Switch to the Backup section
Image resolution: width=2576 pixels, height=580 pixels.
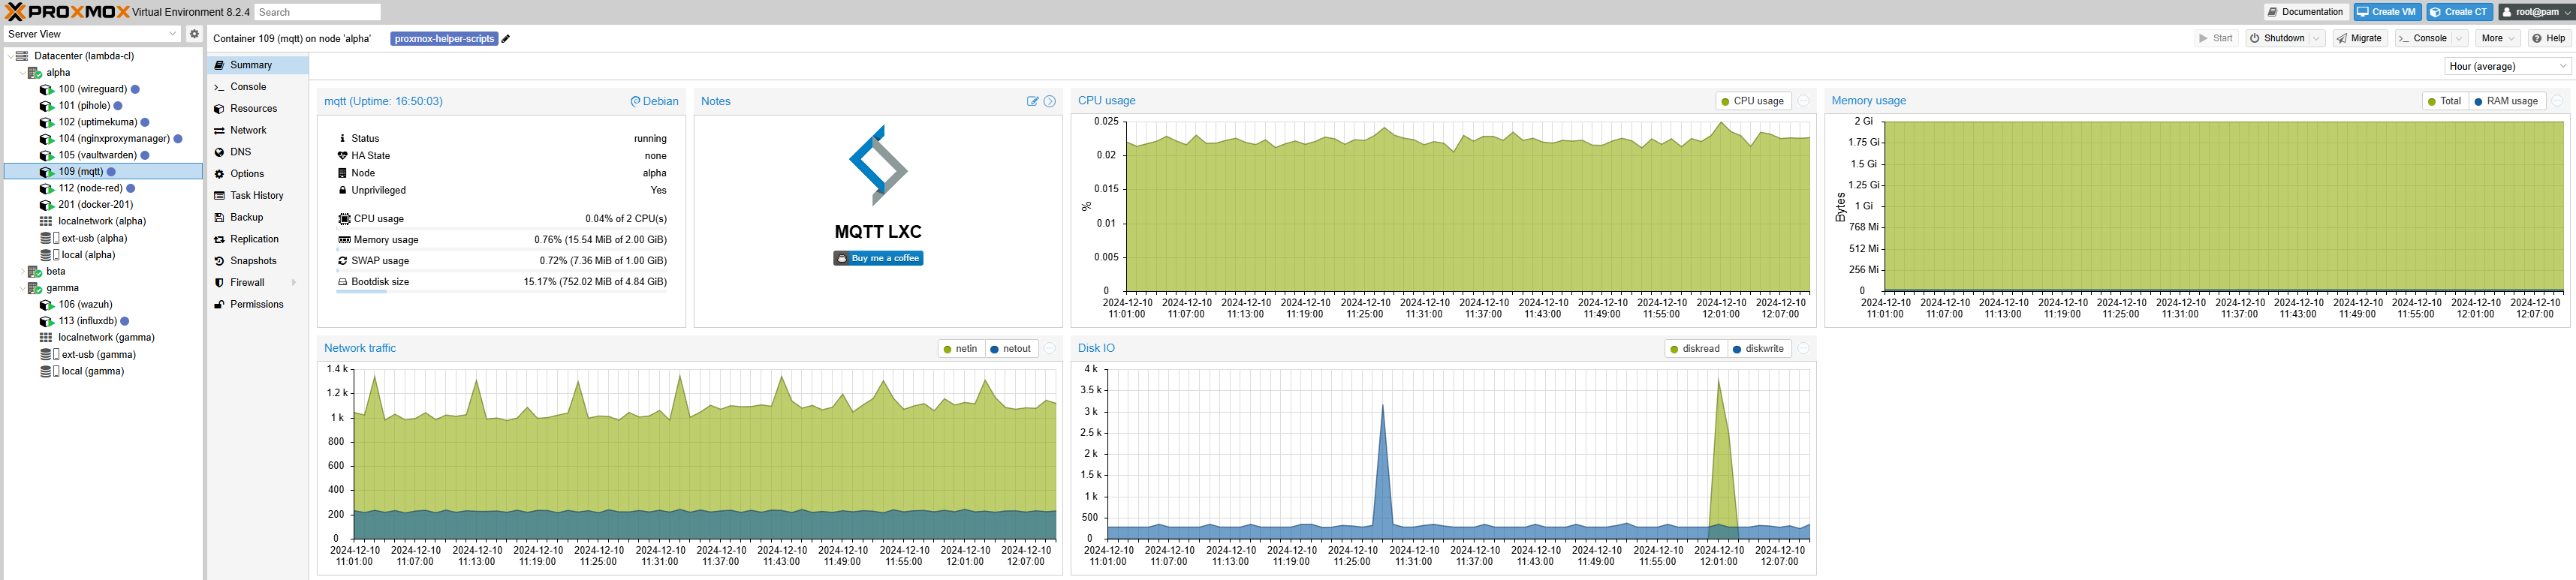coord(246,218)
